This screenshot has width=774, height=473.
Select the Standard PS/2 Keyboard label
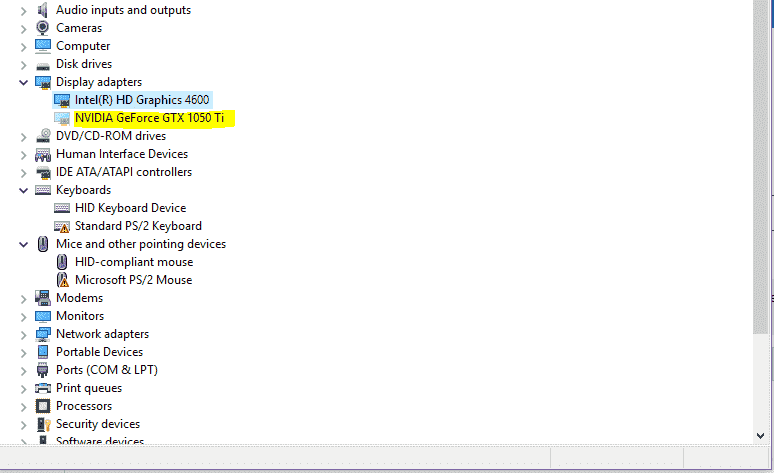[138, 226]
